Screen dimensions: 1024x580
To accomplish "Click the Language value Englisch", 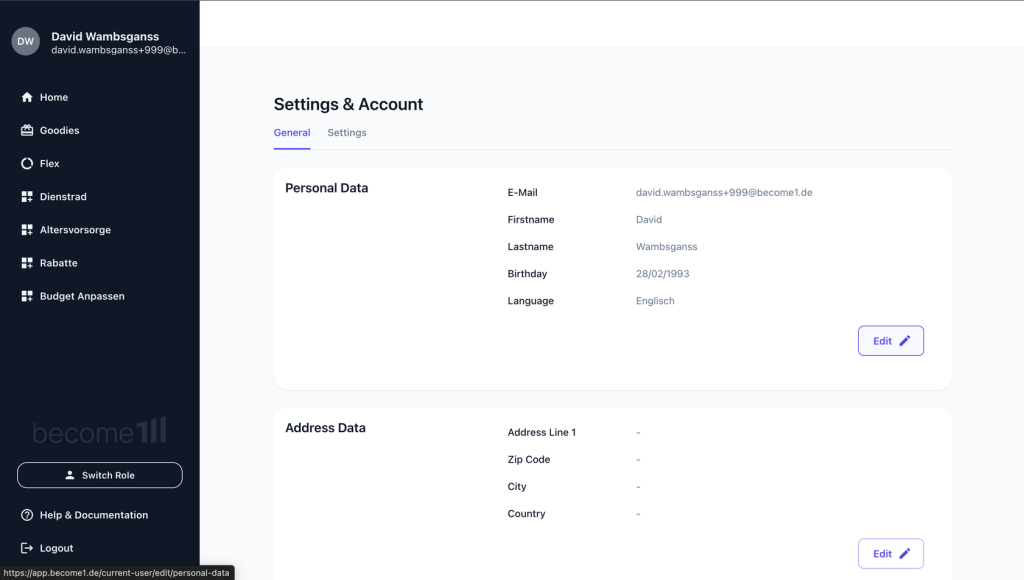I will click(x=655, y=301).
